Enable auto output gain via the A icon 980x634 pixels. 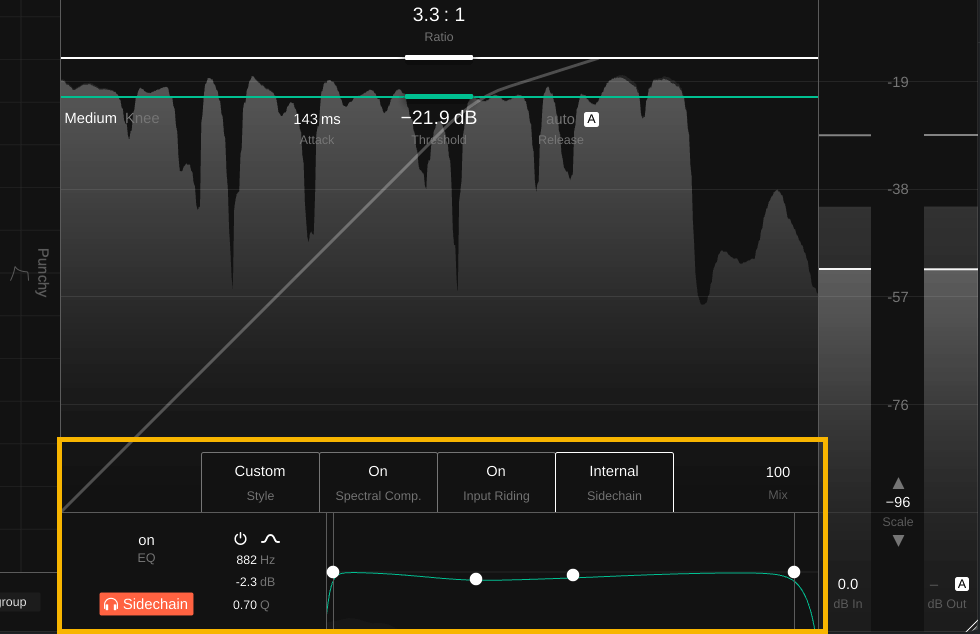click(962, 583)
